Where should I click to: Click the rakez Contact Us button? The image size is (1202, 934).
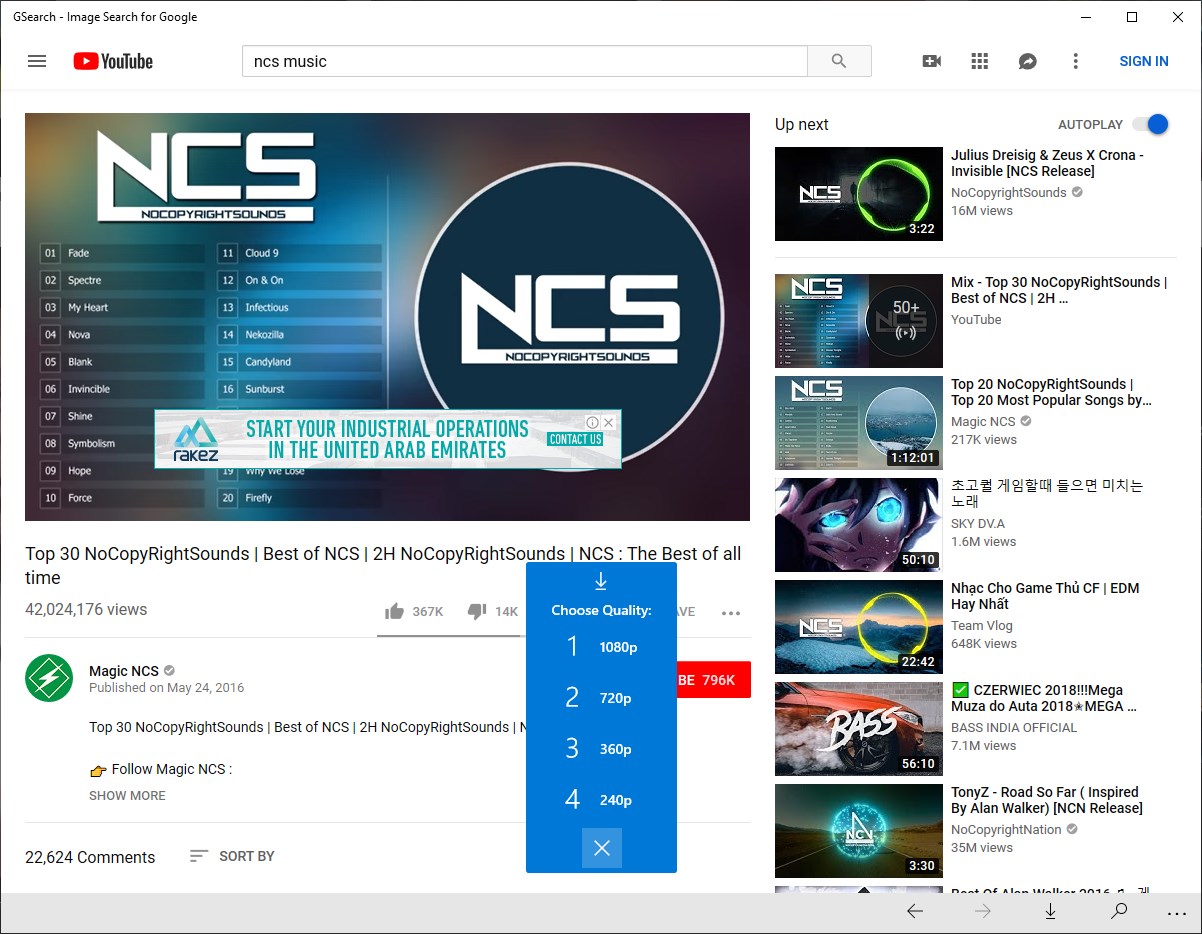tap(575, 439)
